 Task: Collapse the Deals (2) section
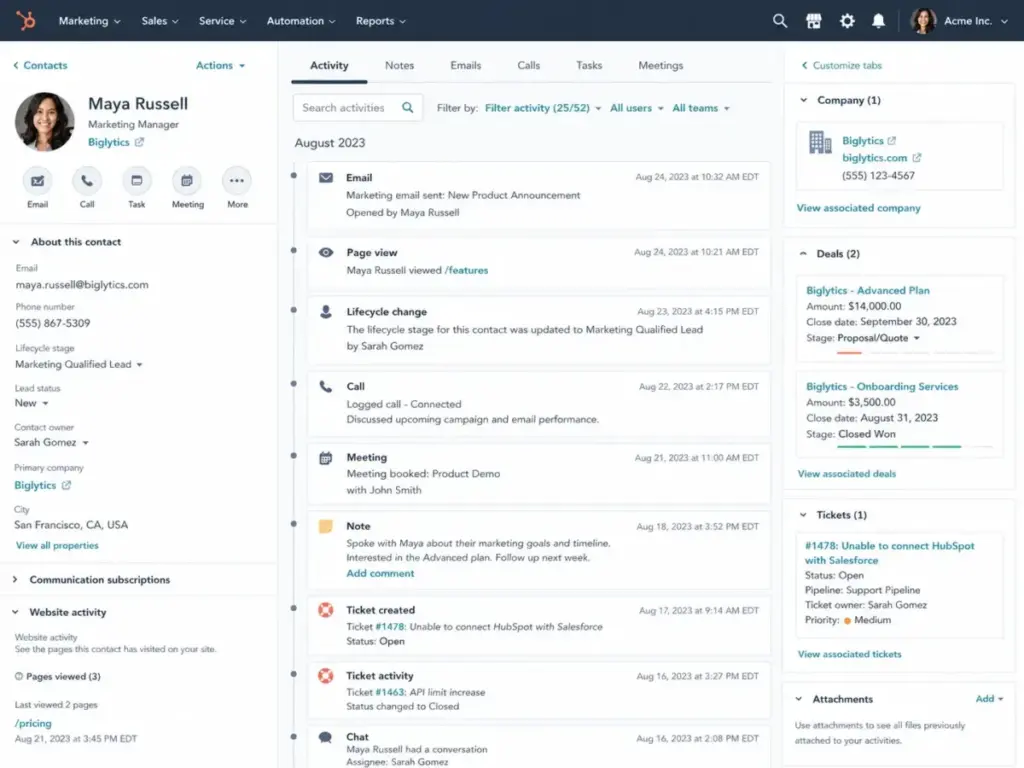point(803,253)
